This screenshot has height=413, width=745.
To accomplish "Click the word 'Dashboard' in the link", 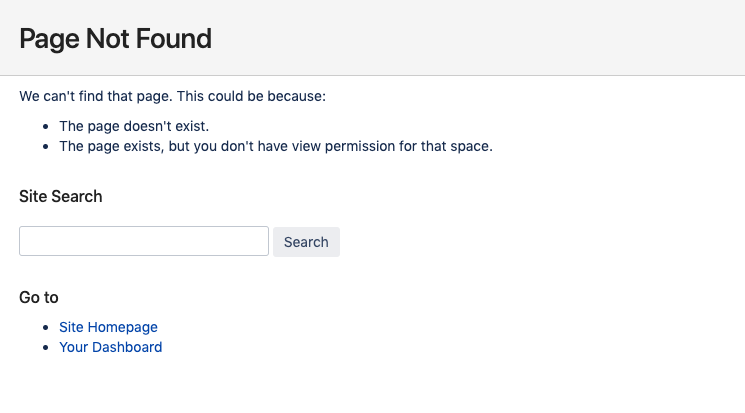I will coord(127,347).
